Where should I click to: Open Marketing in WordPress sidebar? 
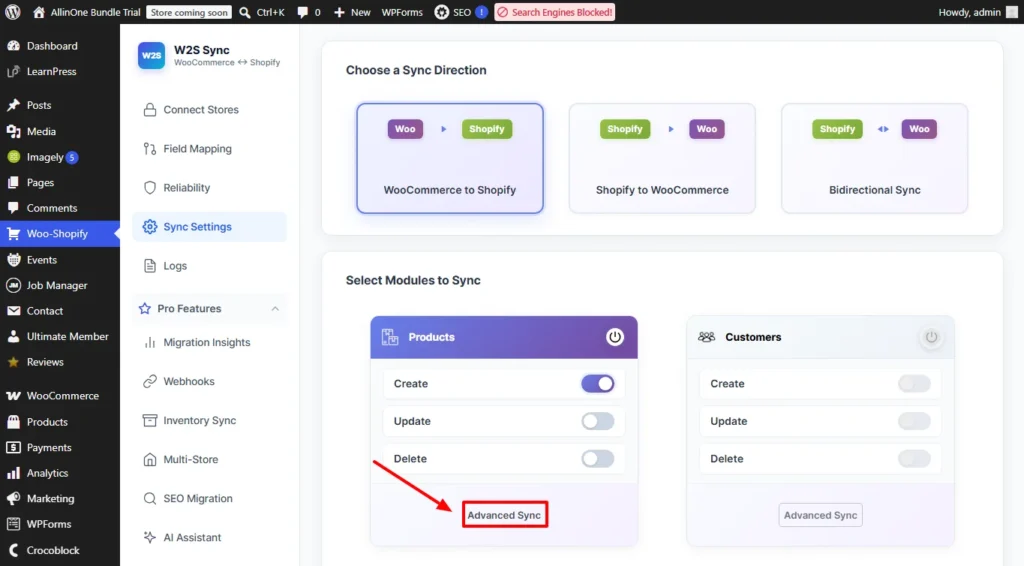pos(59,498)
